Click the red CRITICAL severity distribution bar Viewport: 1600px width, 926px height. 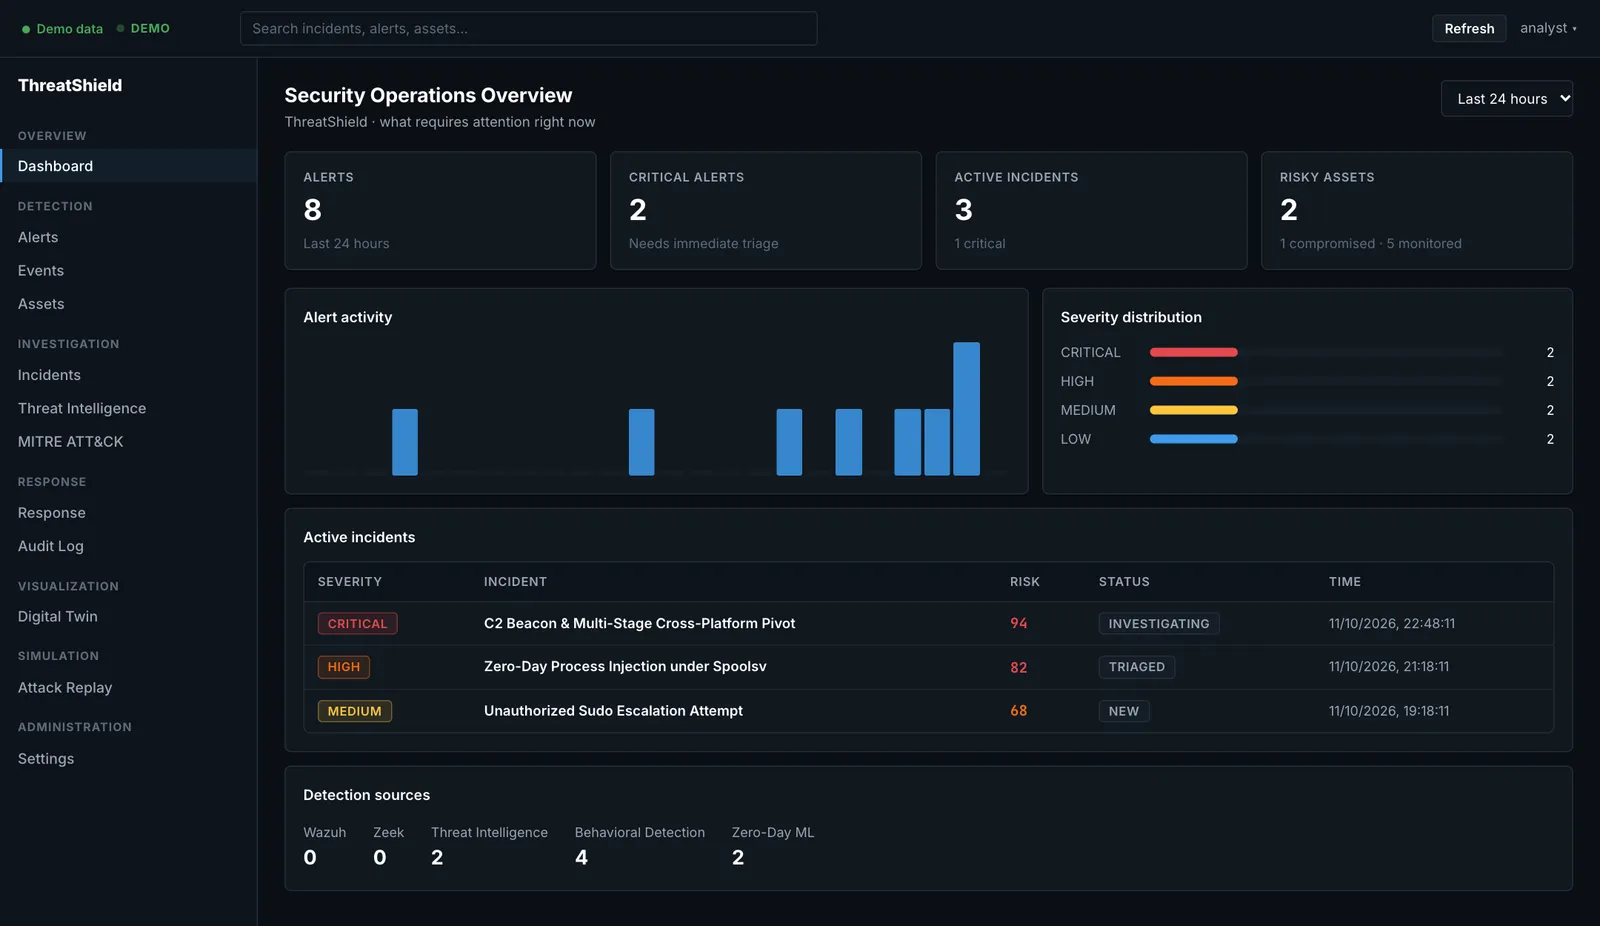click(x=1194, y=353)
